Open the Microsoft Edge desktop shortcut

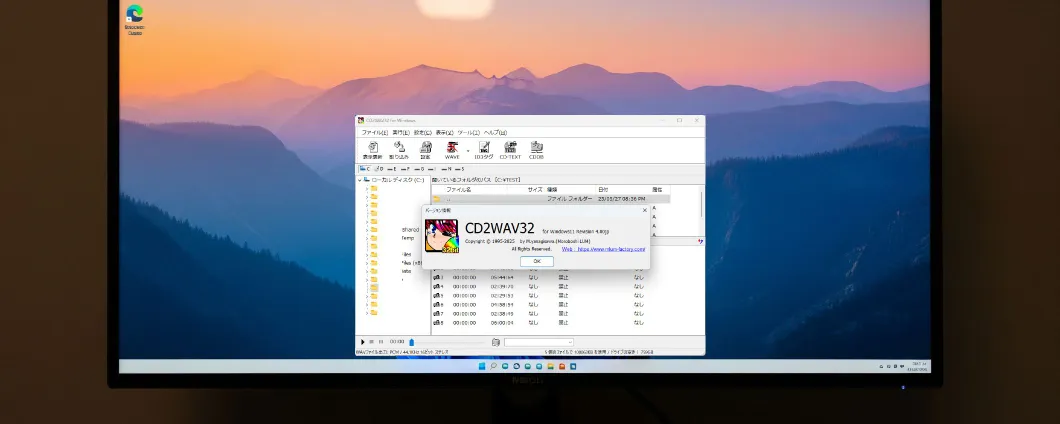pyautogui.click(x=135, y=19)
